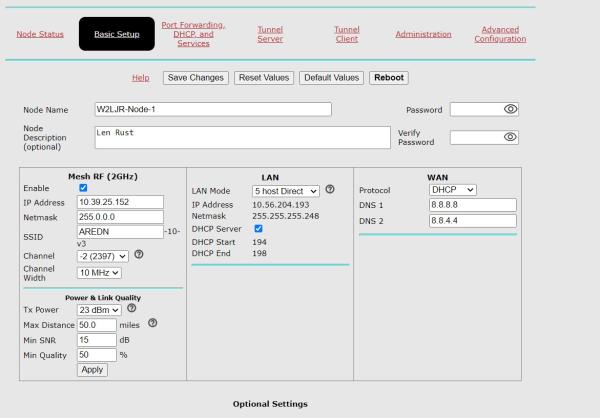Focus the Mesh IP Address field 10.39.25.152
The image size is (600, 418).
click(x=120, y=202)
